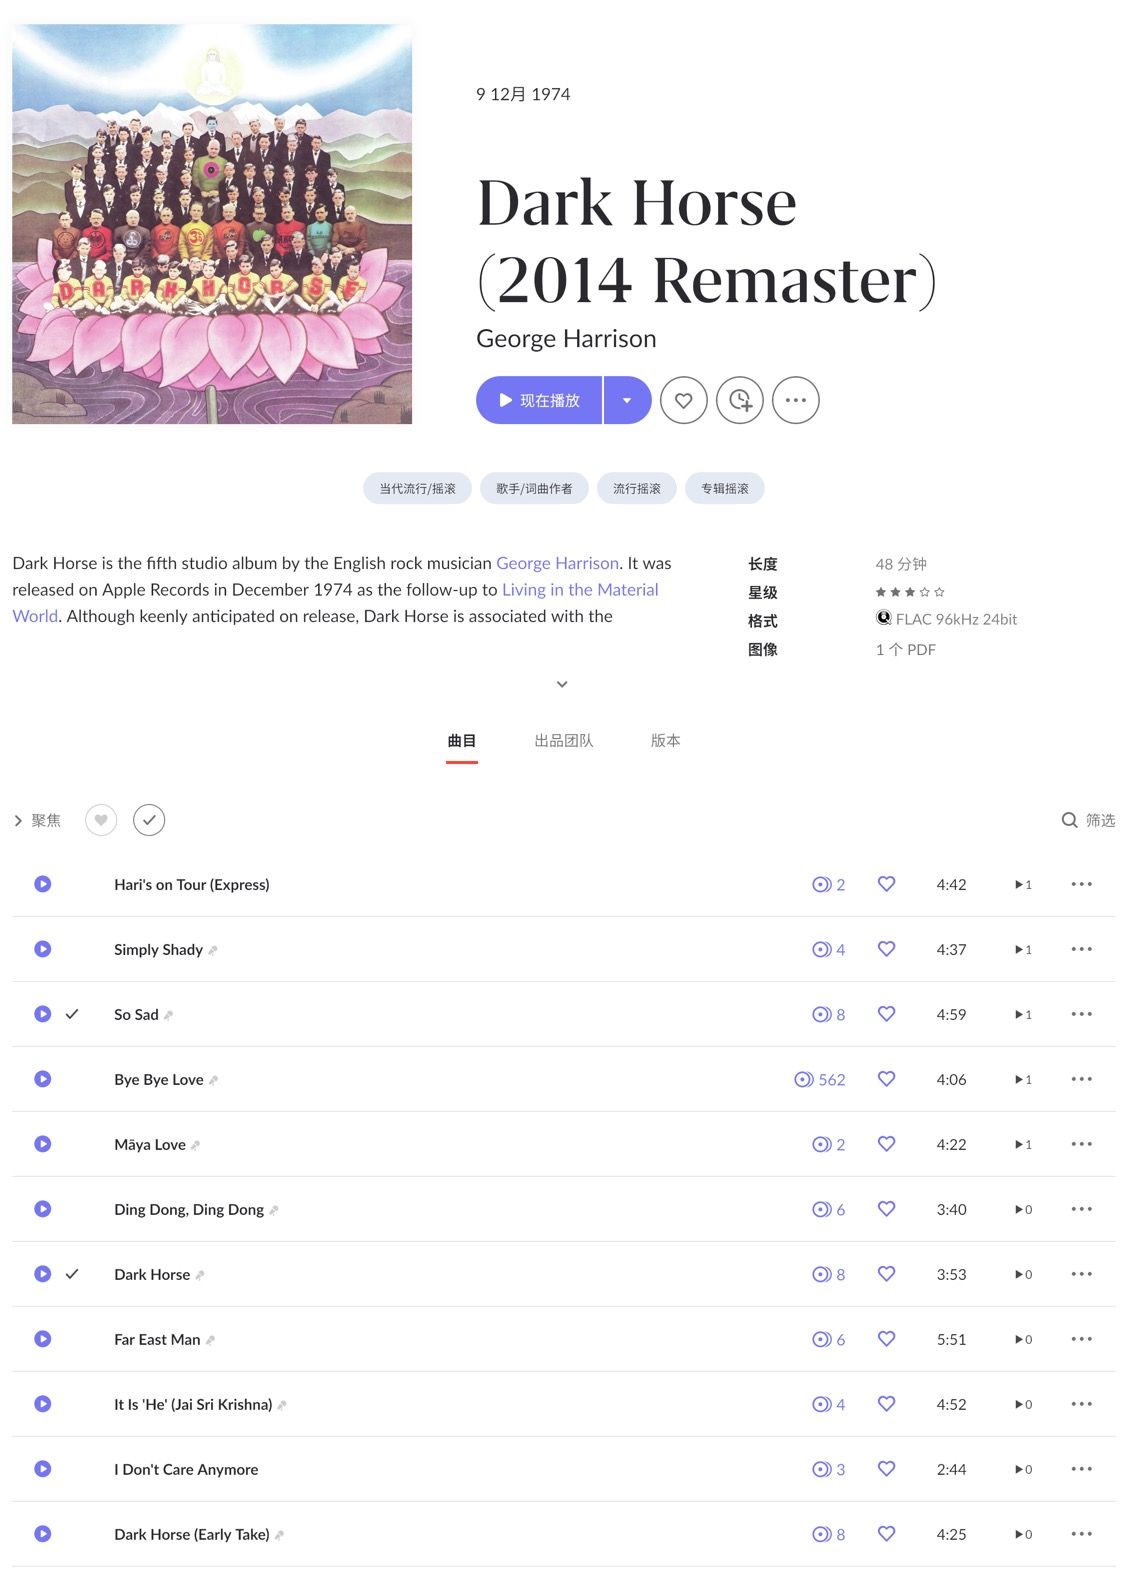Image resolution: width=1128 pixels, height=1587 pixels.
Task: Open the Play Now dropdown arrow
Action: [627, 400]
